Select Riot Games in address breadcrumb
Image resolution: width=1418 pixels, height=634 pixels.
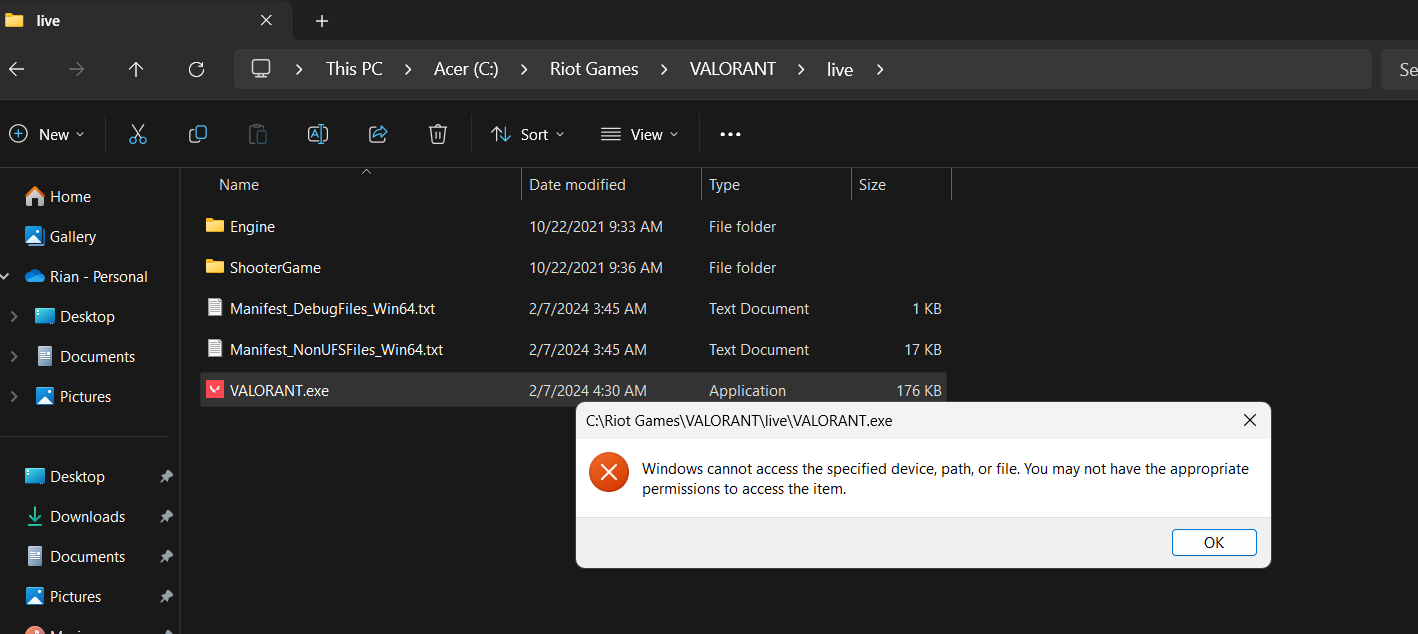click(x=594, y=69)
